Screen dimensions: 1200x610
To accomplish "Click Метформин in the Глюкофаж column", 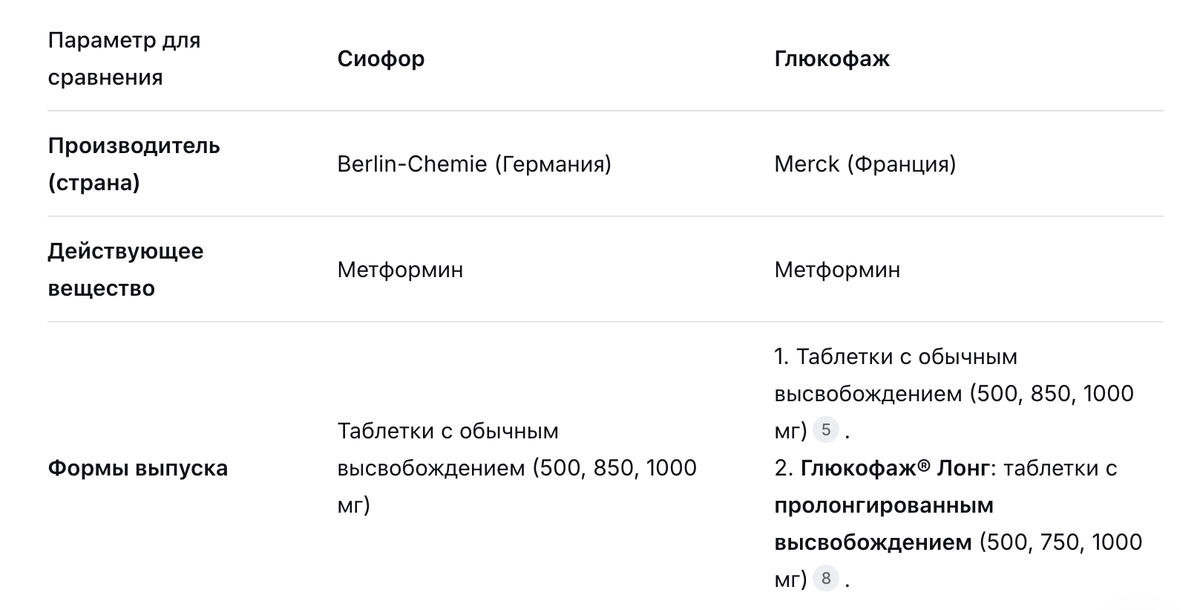I will pyautogui.click(x=837, y=270).
